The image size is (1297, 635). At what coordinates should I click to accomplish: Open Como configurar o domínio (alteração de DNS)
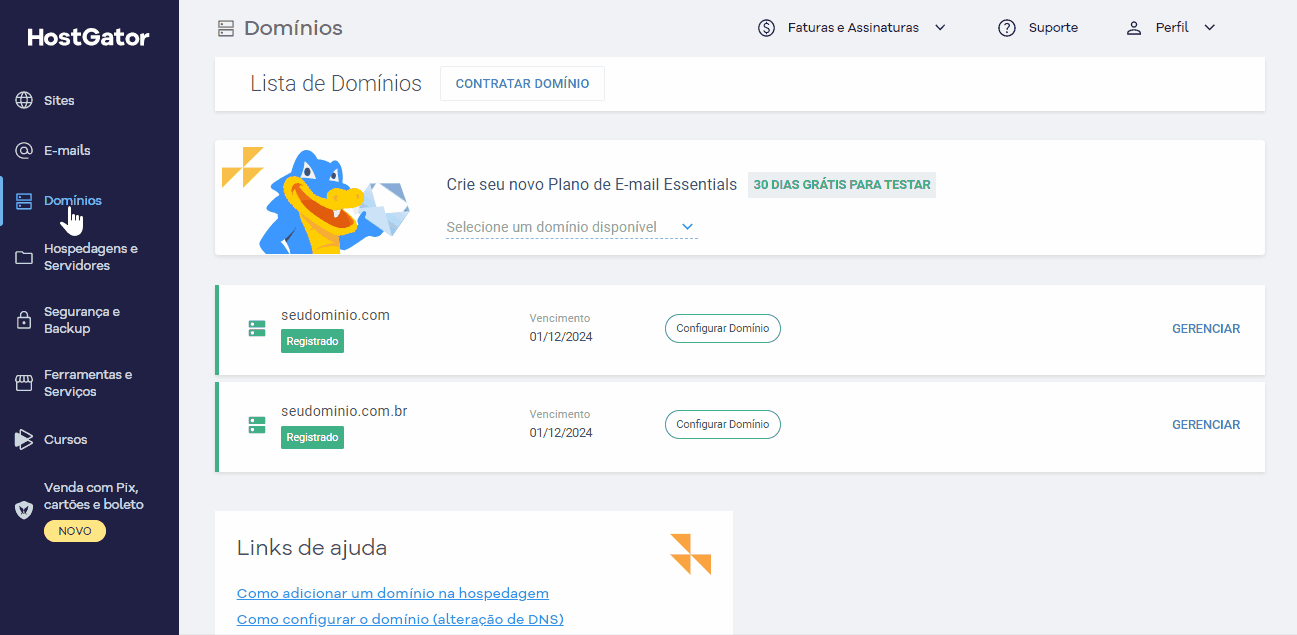tap(400, 620)
